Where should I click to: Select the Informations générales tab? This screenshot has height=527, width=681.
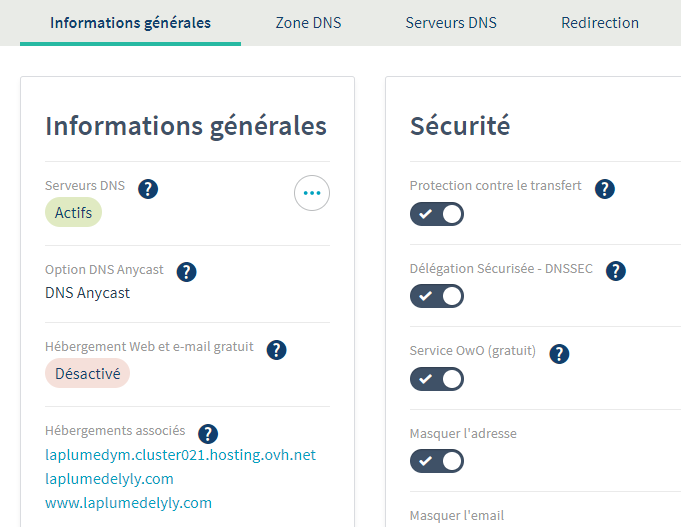point(130,23)
